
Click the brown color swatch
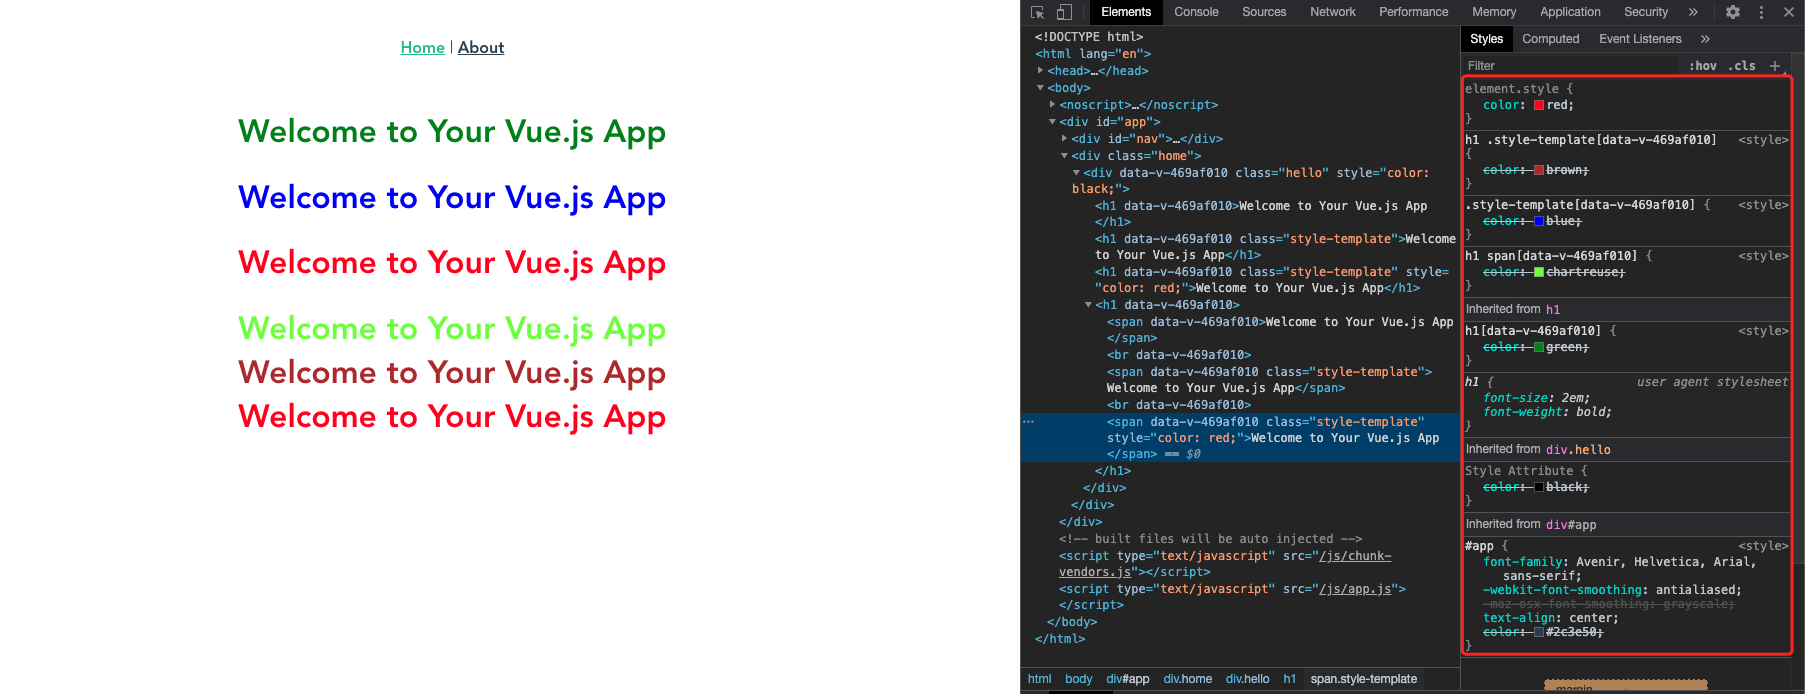1539,170
